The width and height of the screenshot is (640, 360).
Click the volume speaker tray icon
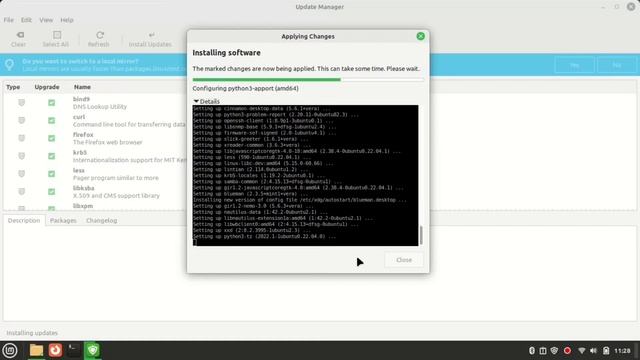point(593,351)
